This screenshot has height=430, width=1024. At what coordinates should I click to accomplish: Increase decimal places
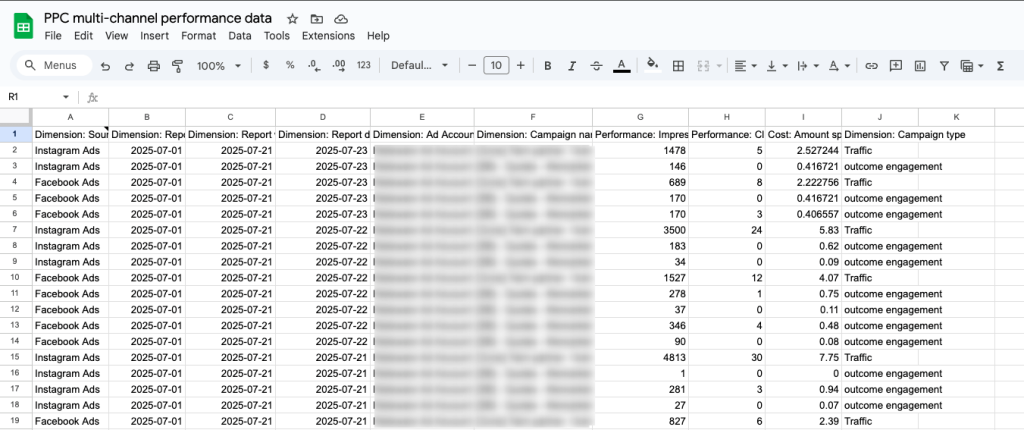point(338,65)
